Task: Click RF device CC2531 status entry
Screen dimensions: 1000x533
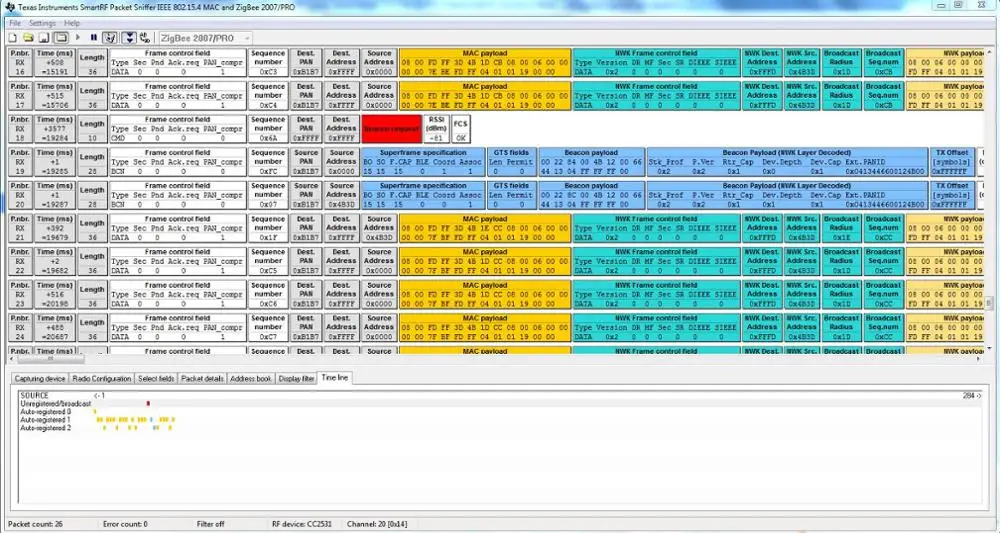Action: [302, 524]
